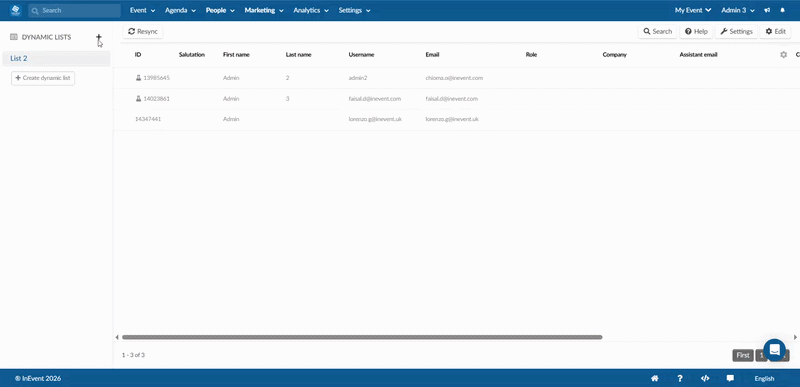Click the Resync button
This screenshot has height=387, width=800.
click(143, 32)
